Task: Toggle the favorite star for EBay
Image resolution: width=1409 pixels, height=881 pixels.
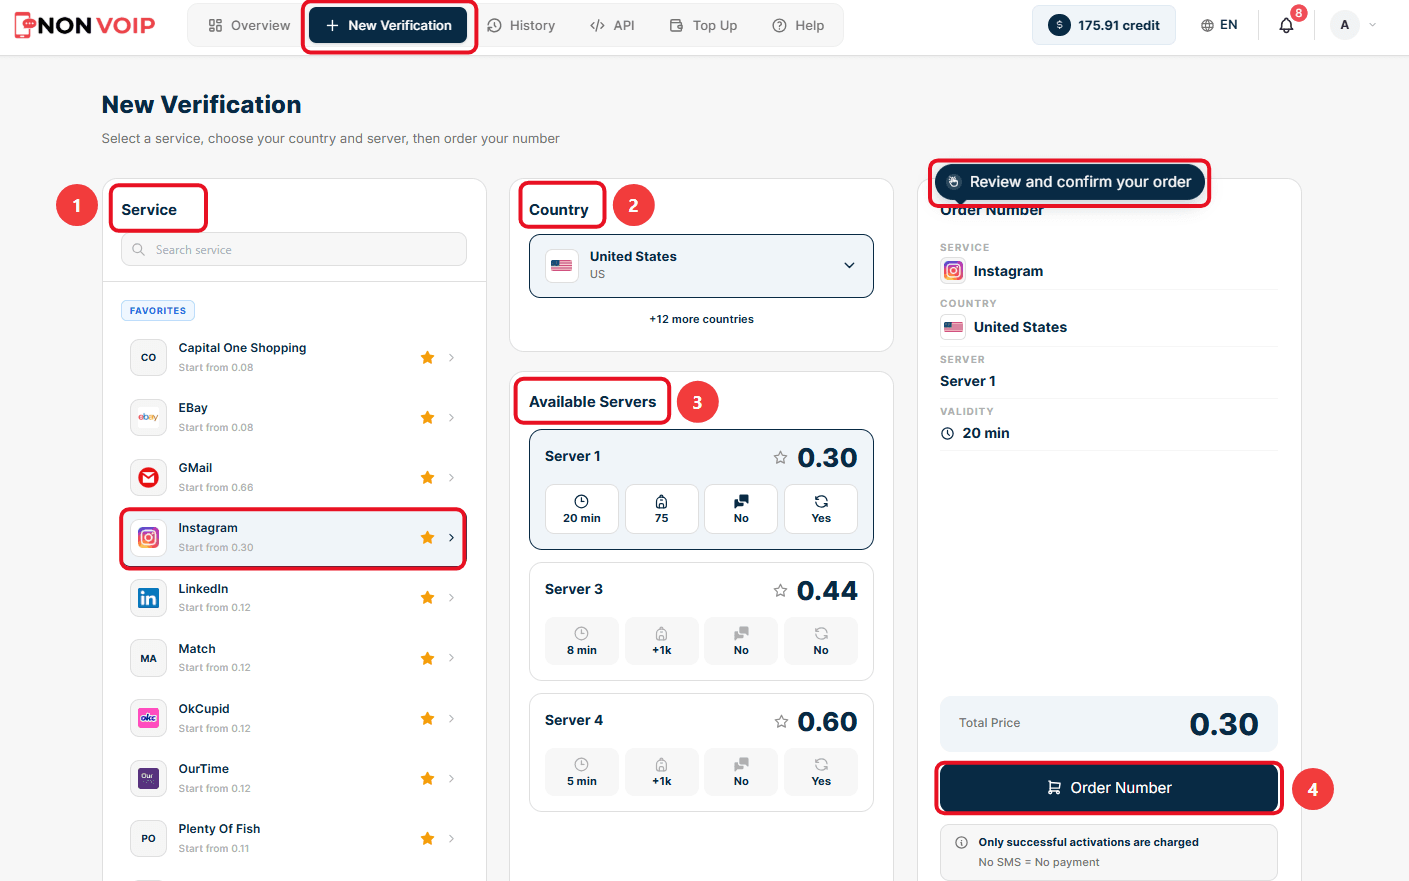Action: point(427,417)
